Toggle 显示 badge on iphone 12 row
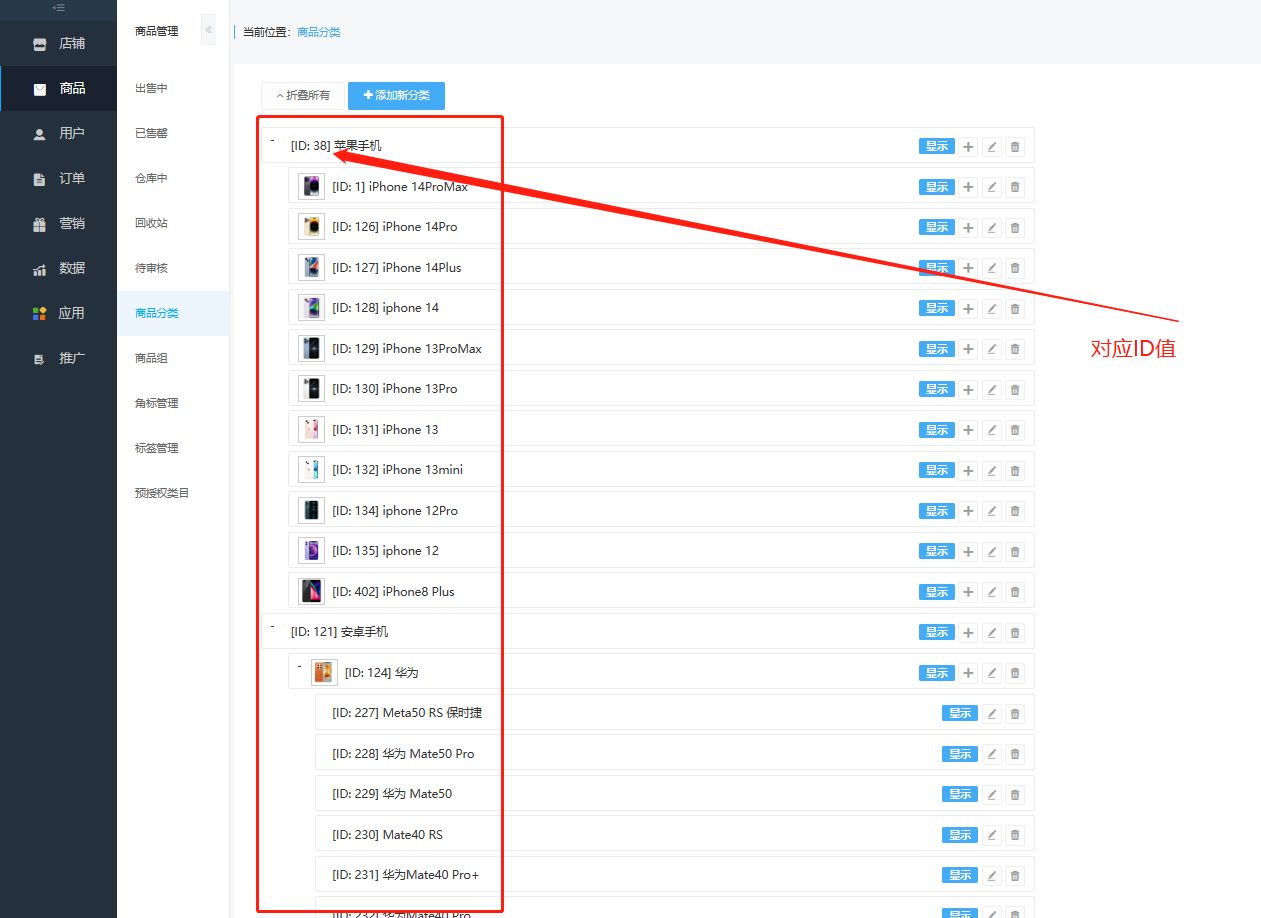Screen dimensions: 1261x918 pos(936,552)
